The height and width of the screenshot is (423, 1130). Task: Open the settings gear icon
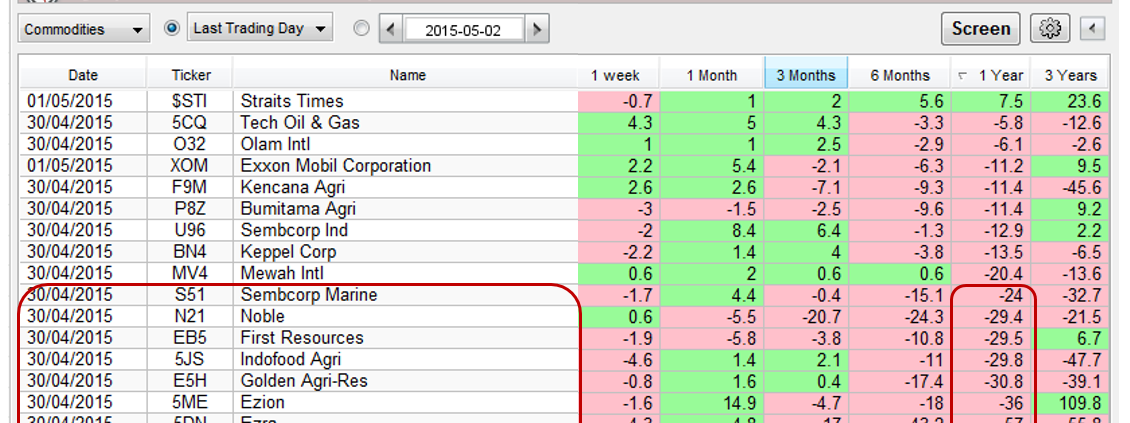click(1050, 29)
